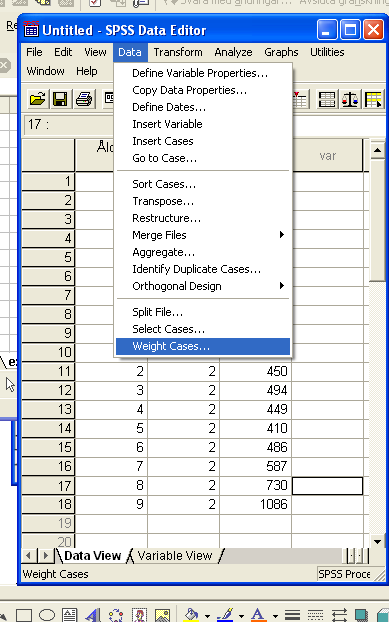Open Font Color dropdown arrow
This screenshot has width=389, height=622.
pos(275,616)
